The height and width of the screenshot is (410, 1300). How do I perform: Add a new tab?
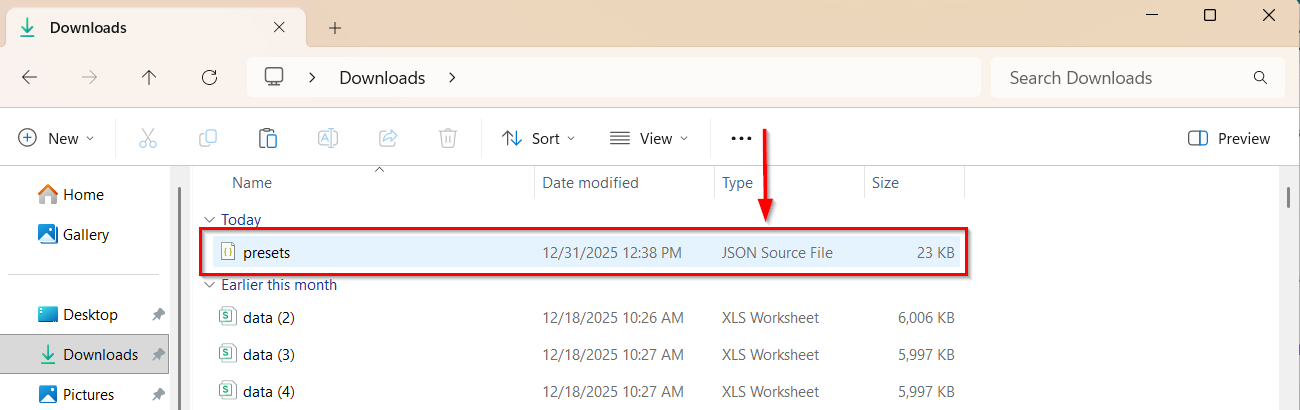[x=335, y=28]
